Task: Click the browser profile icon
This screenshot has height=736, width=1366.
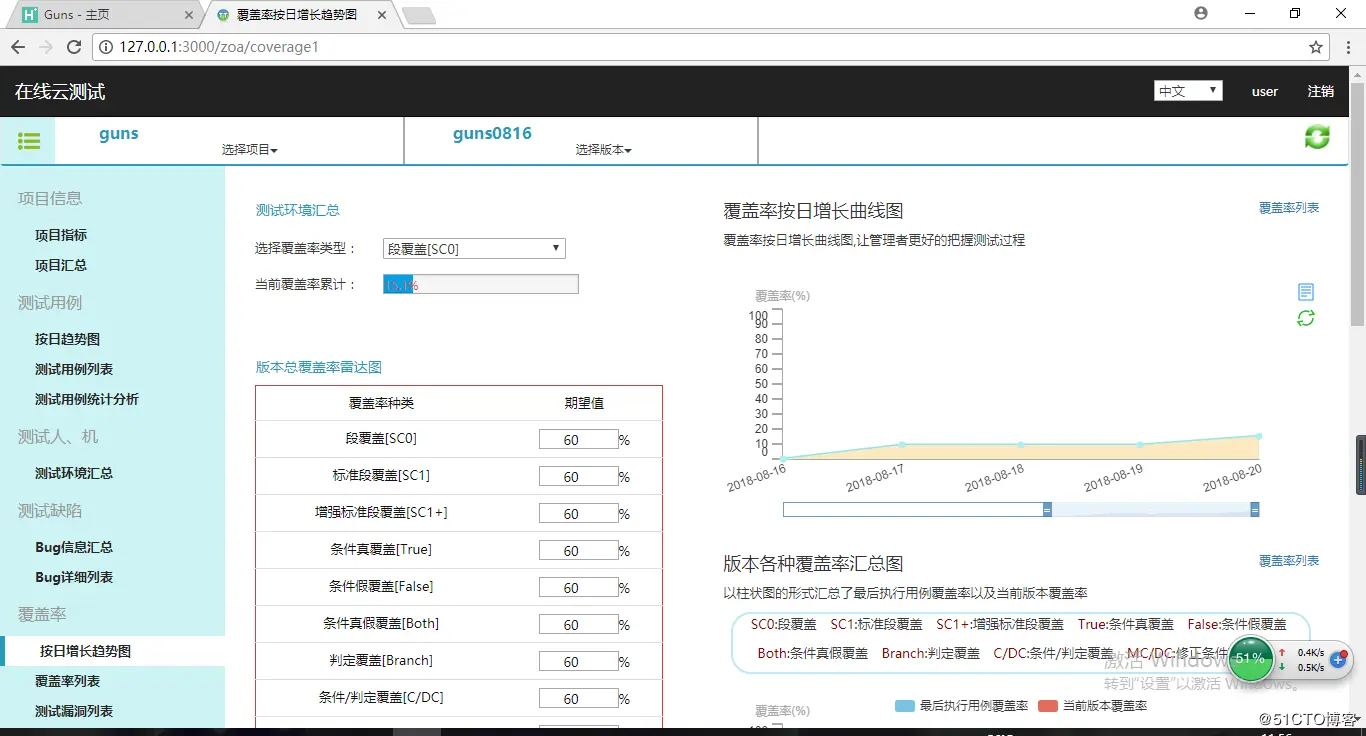Action: pyautogui.click(x=1201, y=14)
